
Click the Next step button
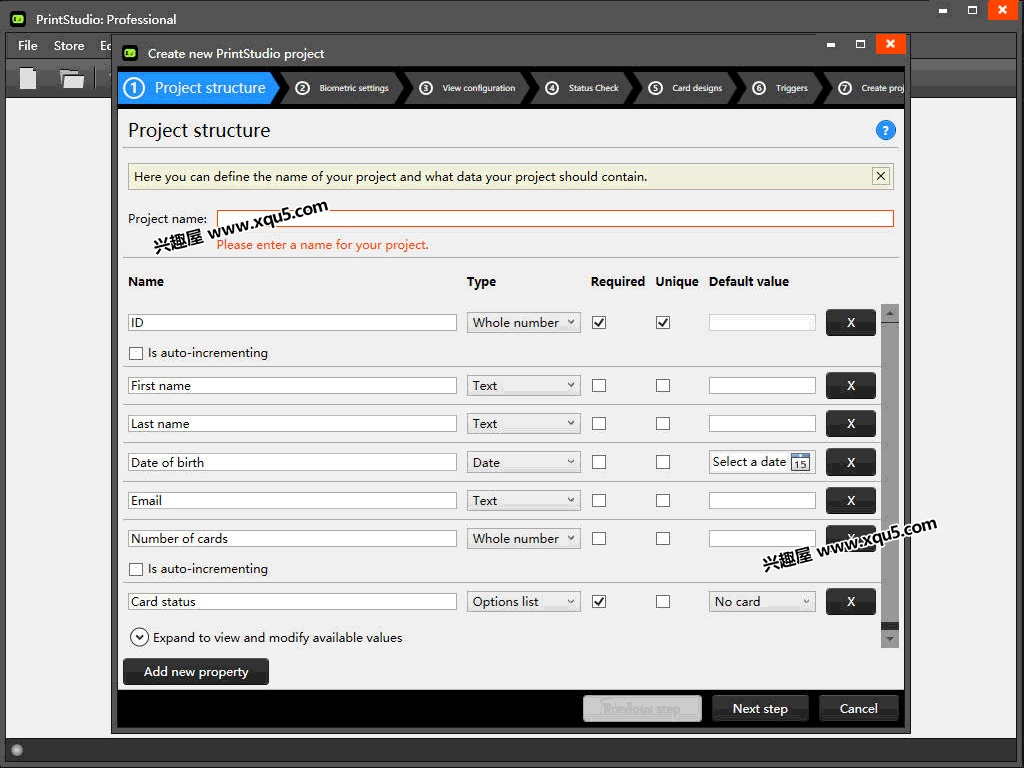(x=760, y=709)
